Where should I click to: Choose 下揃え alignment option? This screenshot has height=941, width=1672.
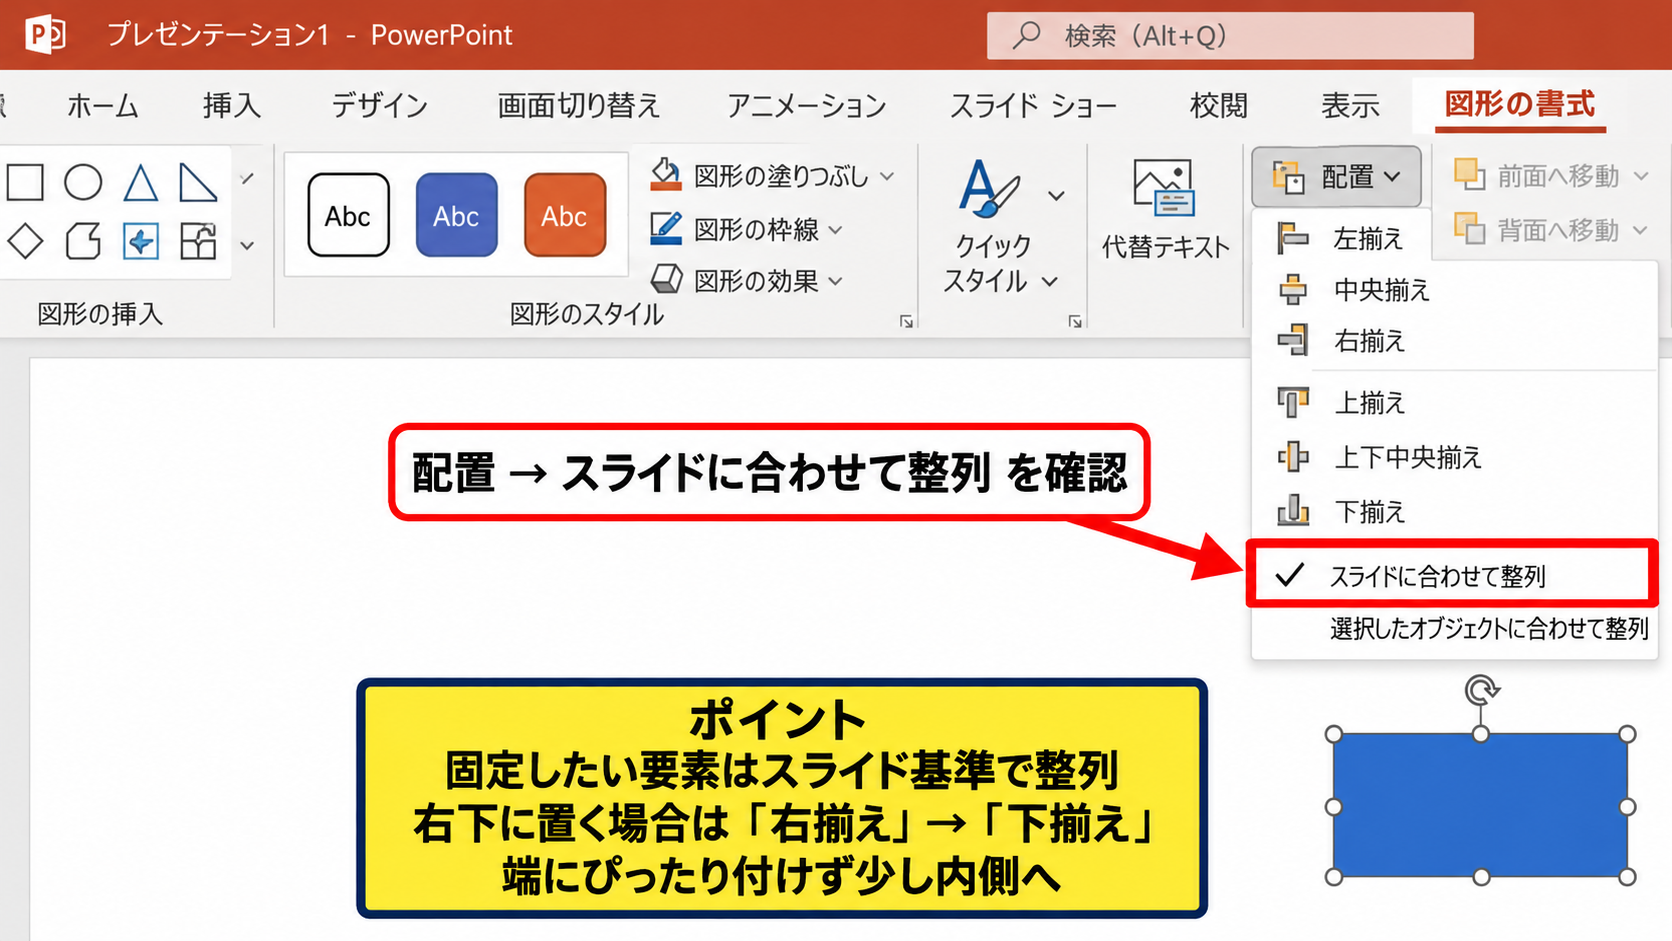1454,512
